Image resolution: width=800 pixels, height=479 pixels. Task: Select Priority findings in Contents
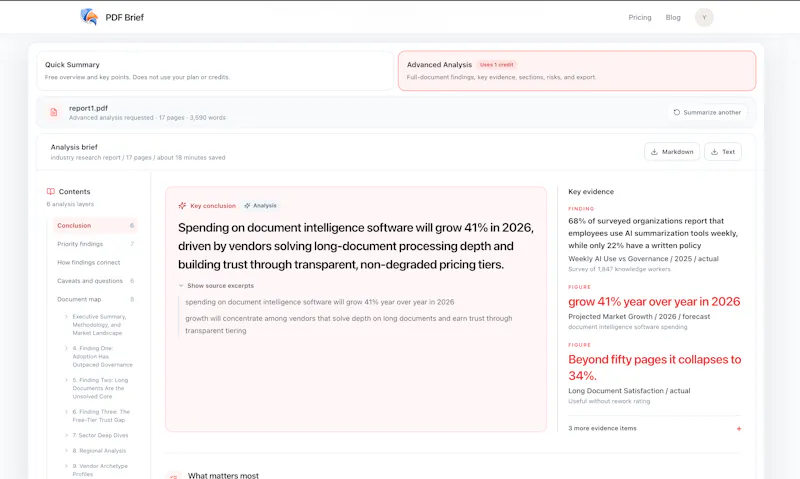point(95,244)
